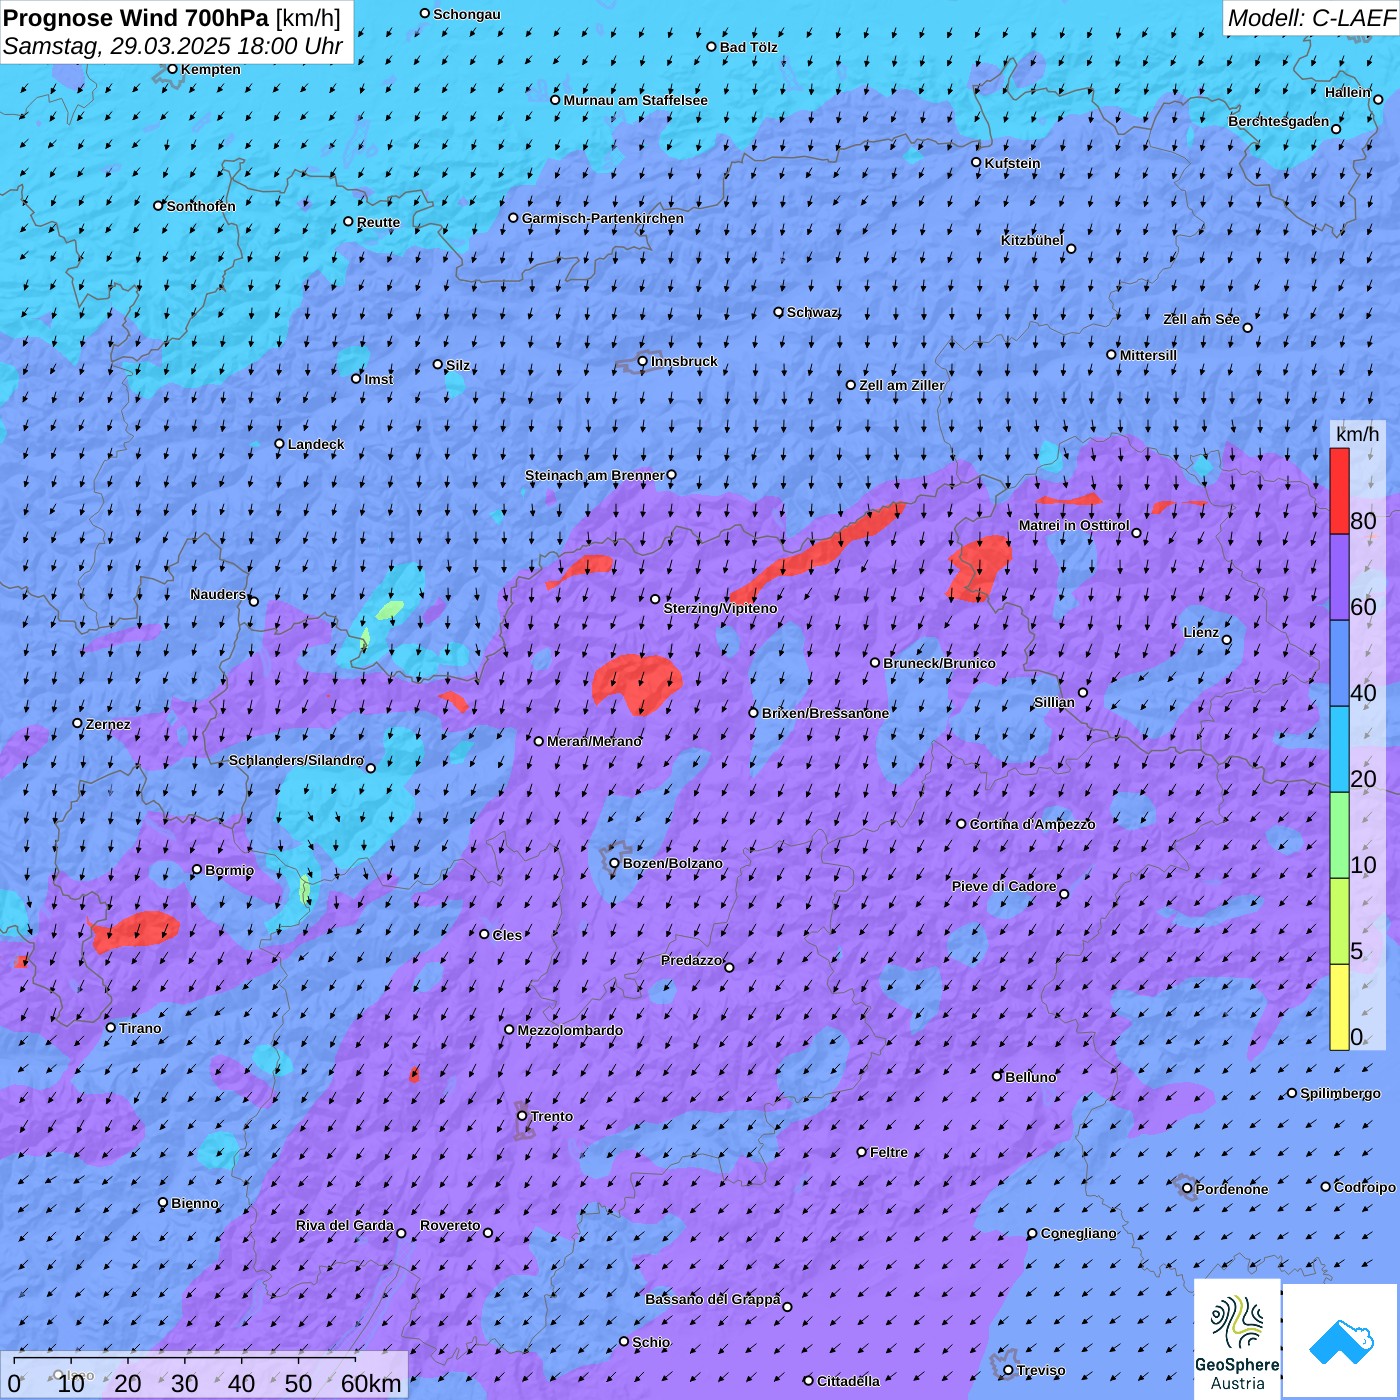Click the Mezzolombardo label

click(570, 1030)
